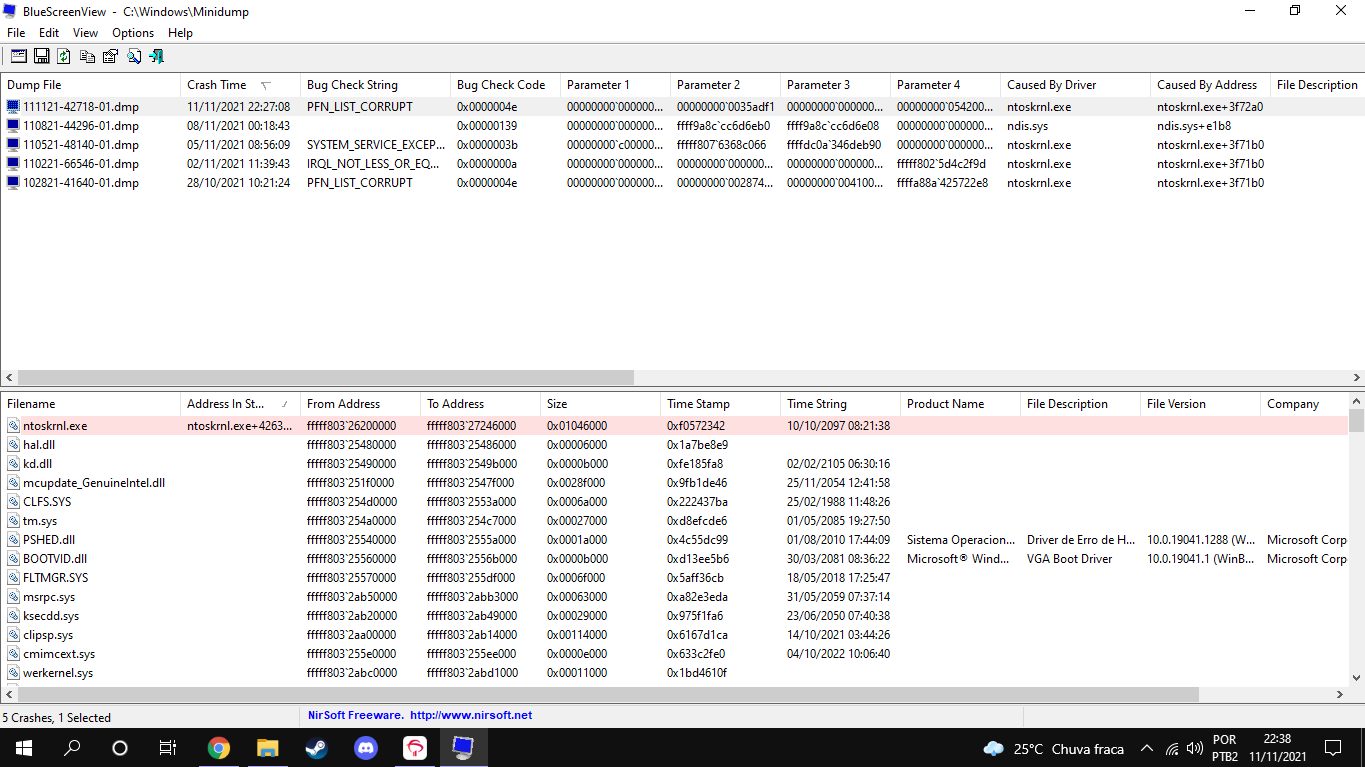This screenshot has width=1365, height=767.
Task: Click the FLTMGR.SYS module icon
Action: click(x=13, y=578)
